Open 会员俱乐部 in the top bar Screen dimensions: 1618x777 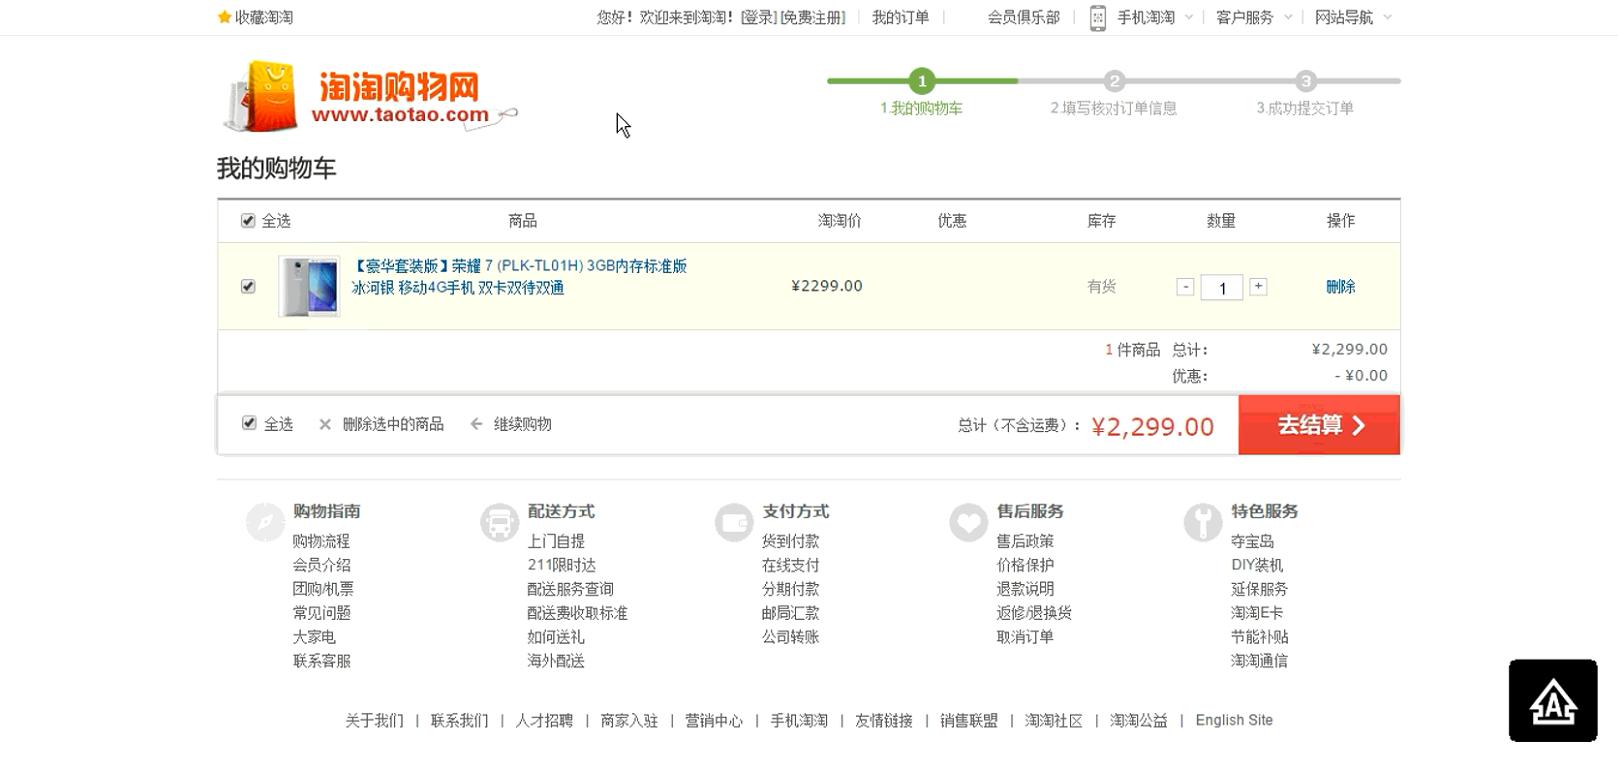pyautogui.click(x=1023, y=17)
